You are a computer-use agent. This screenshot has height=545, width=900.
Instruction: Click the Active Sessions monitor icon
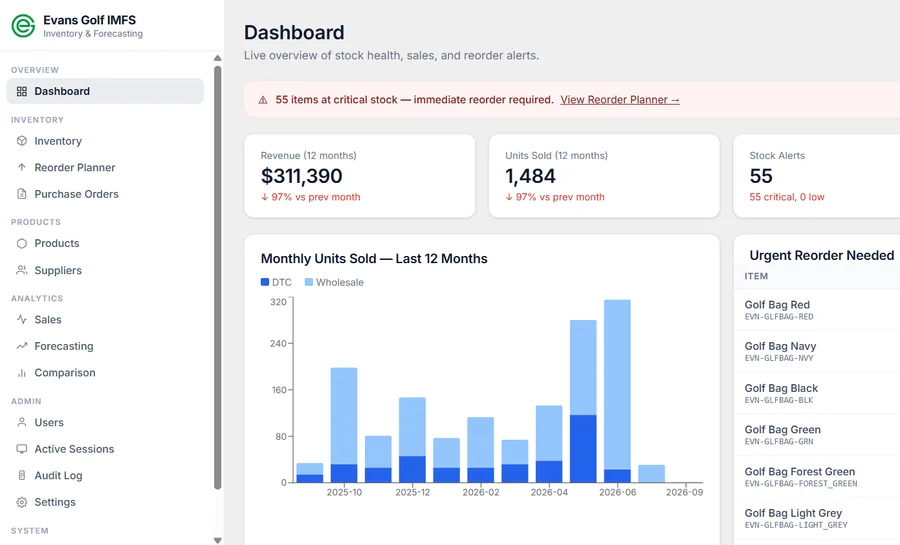22,449
